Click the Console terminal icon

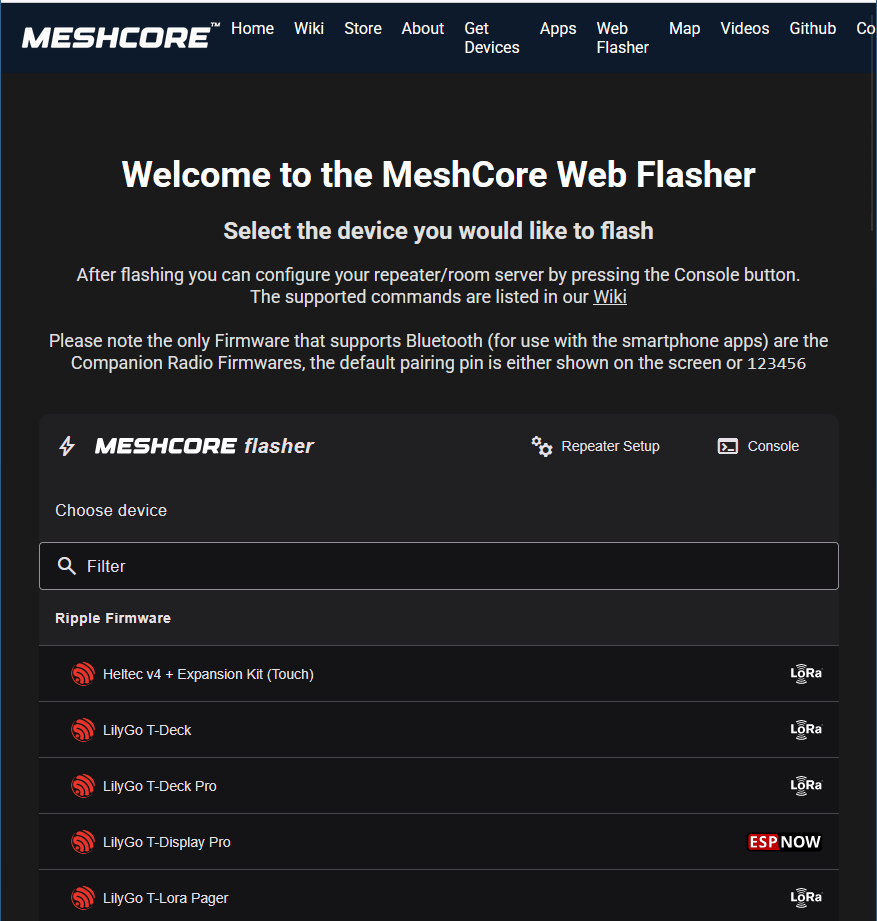coord(728,446)
